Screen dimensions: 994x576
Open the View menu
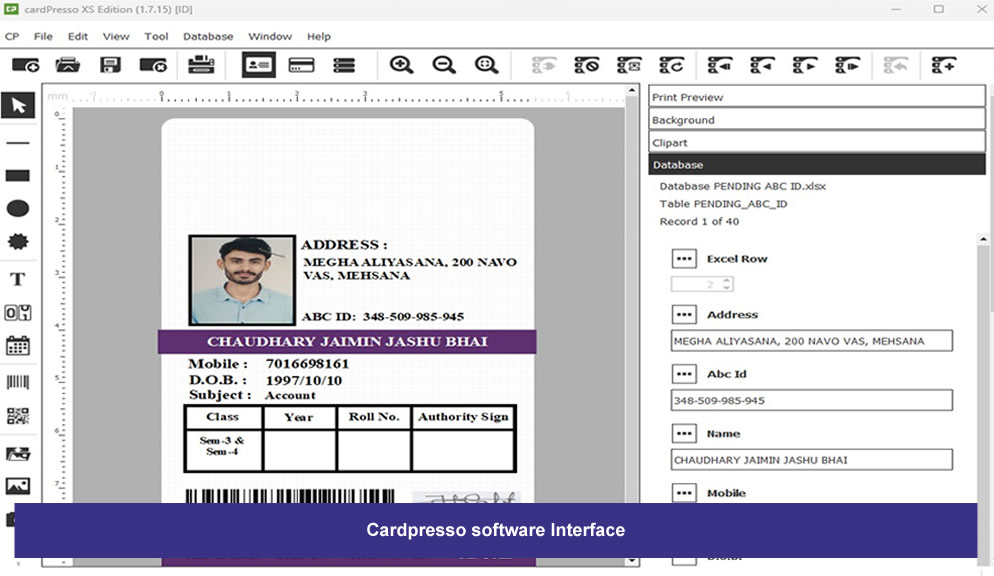[x=116, y=37]
